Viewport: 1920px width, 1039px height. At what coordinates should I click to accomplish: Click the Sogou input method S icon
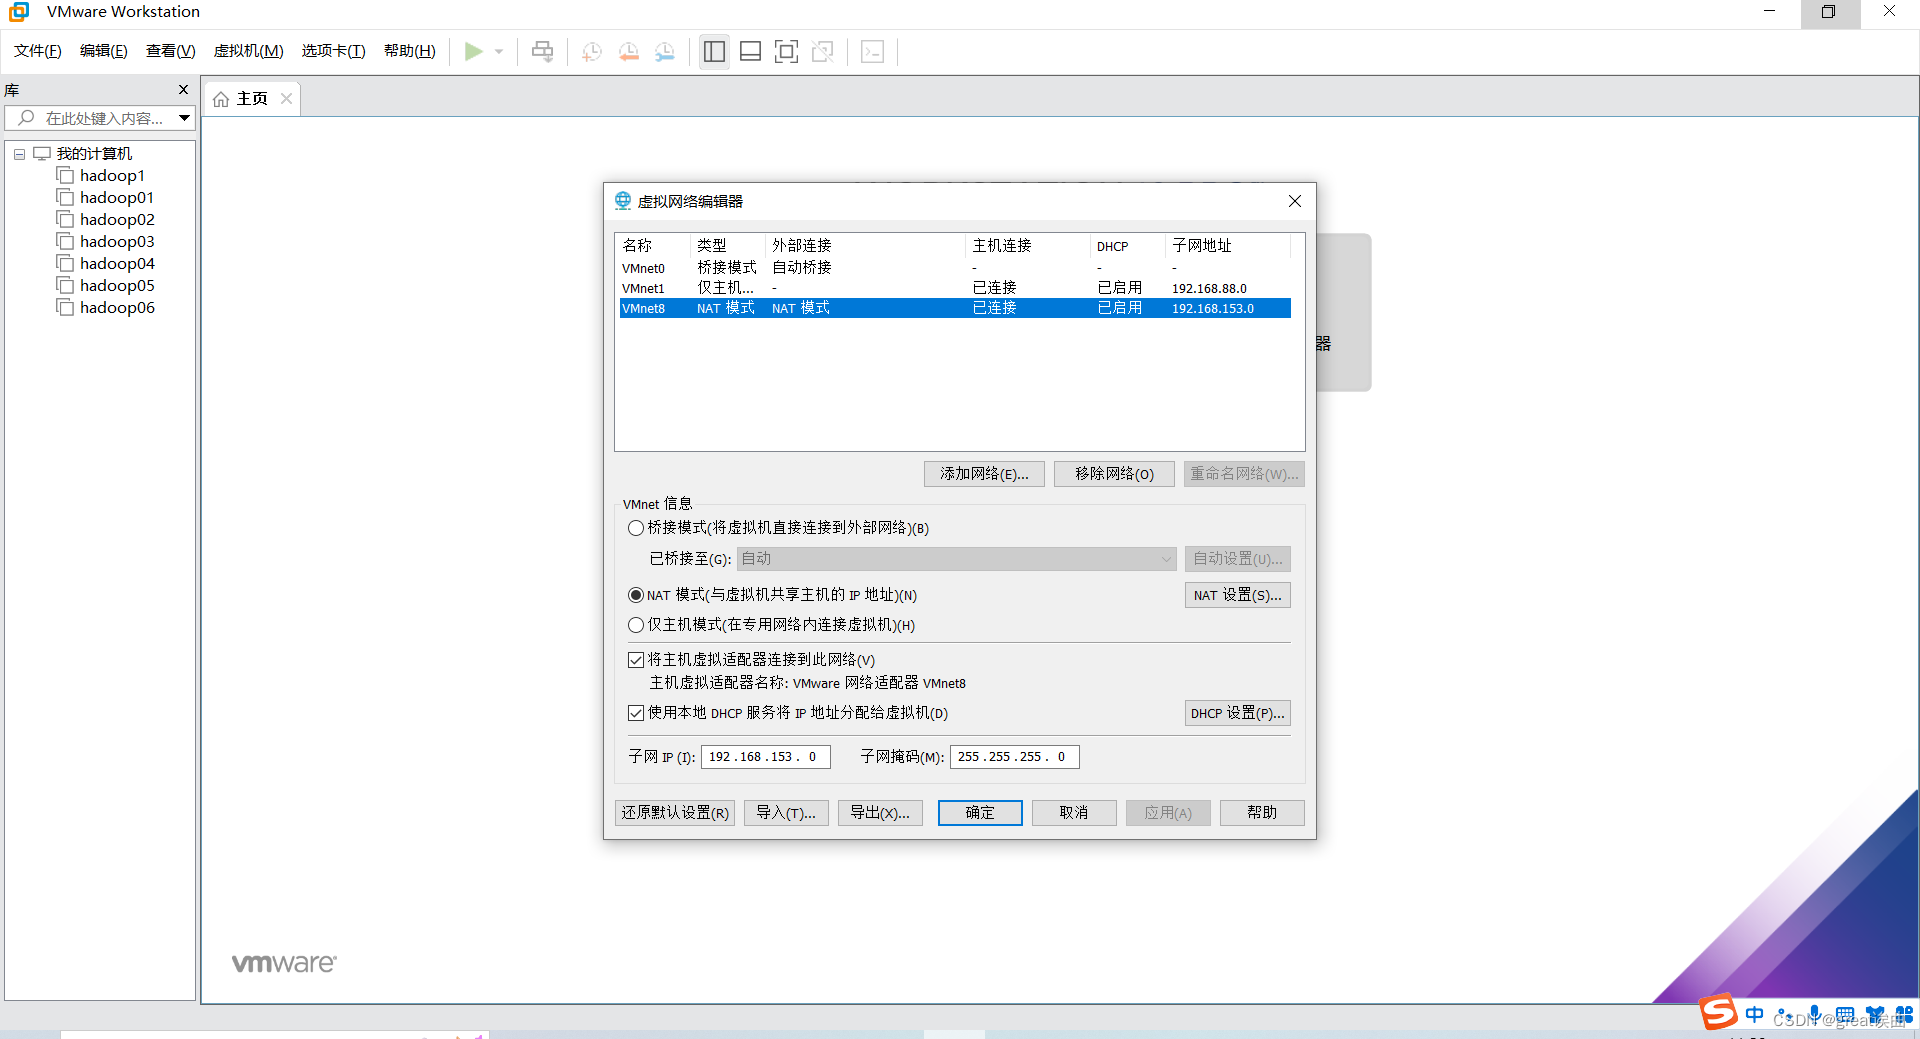(1718, 1012)
